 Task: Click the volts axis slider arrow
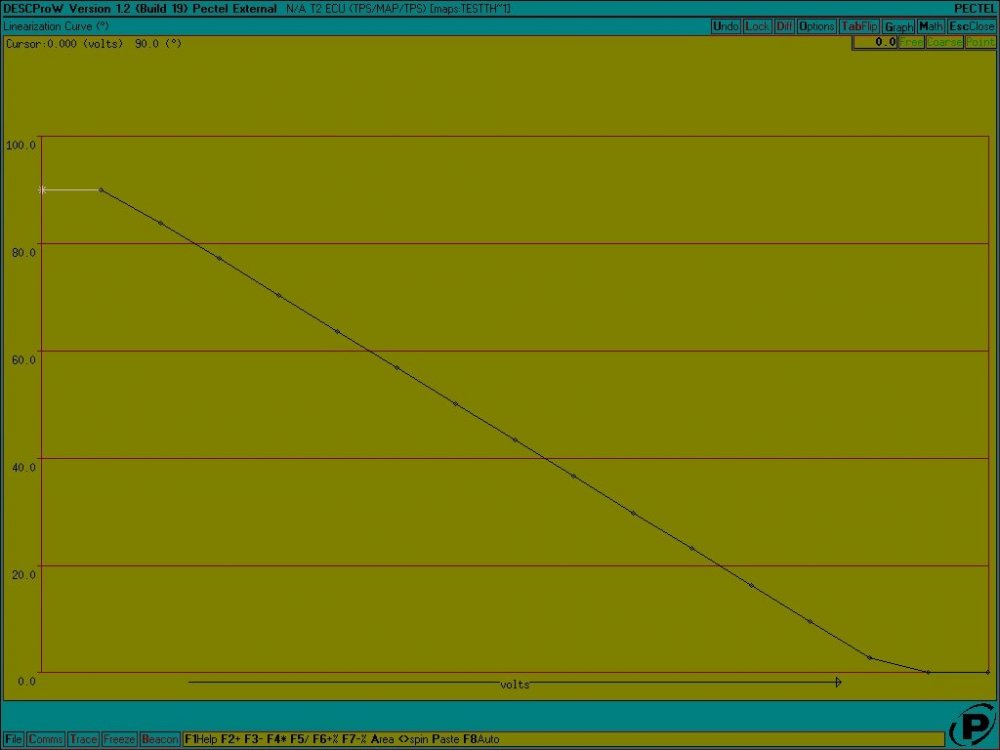point(838,682)
